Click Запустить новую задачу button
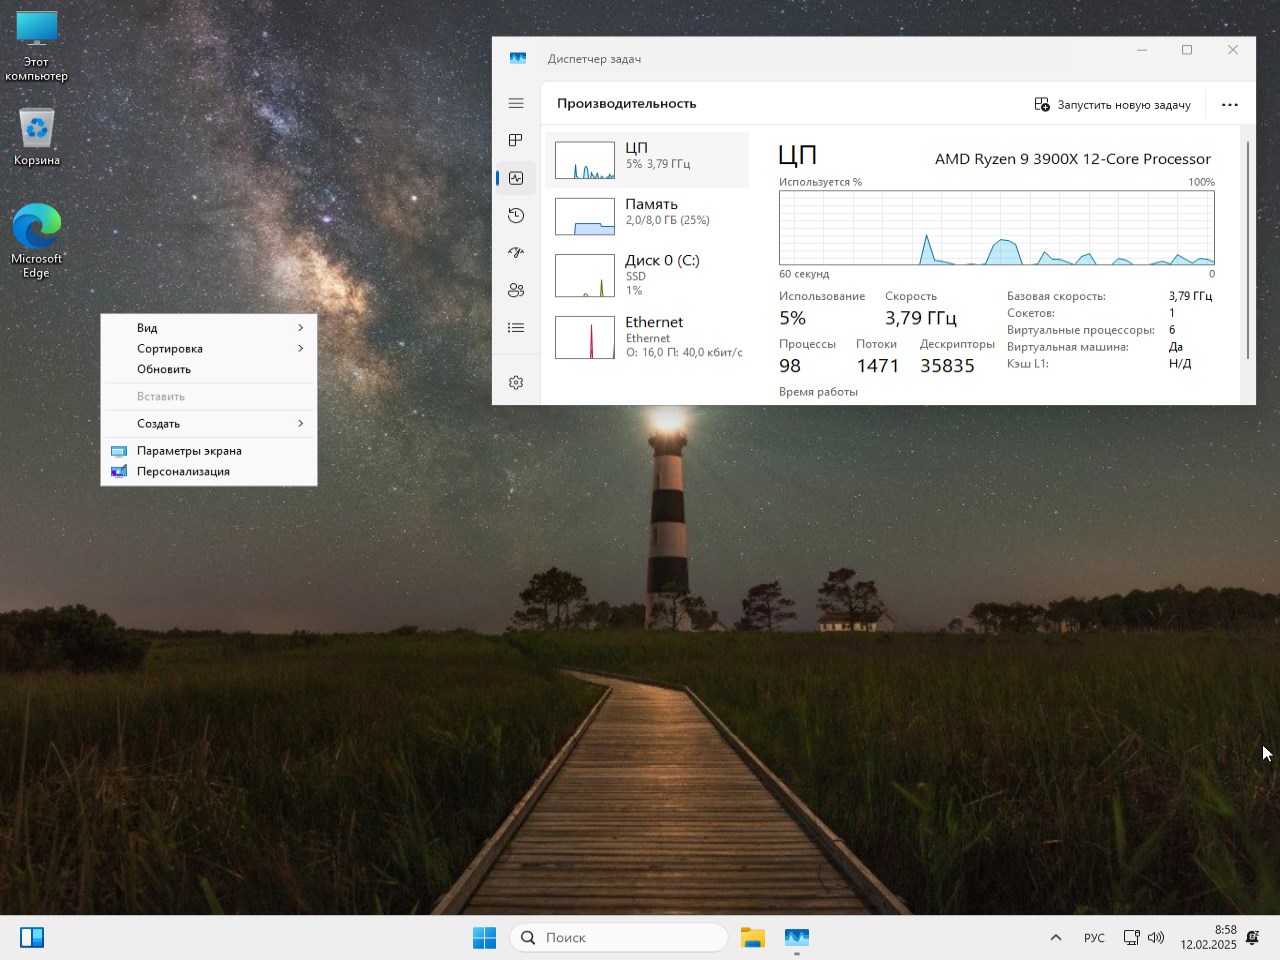The image size is (1280, 960). pyautogui.click(x=1112, y=104)
